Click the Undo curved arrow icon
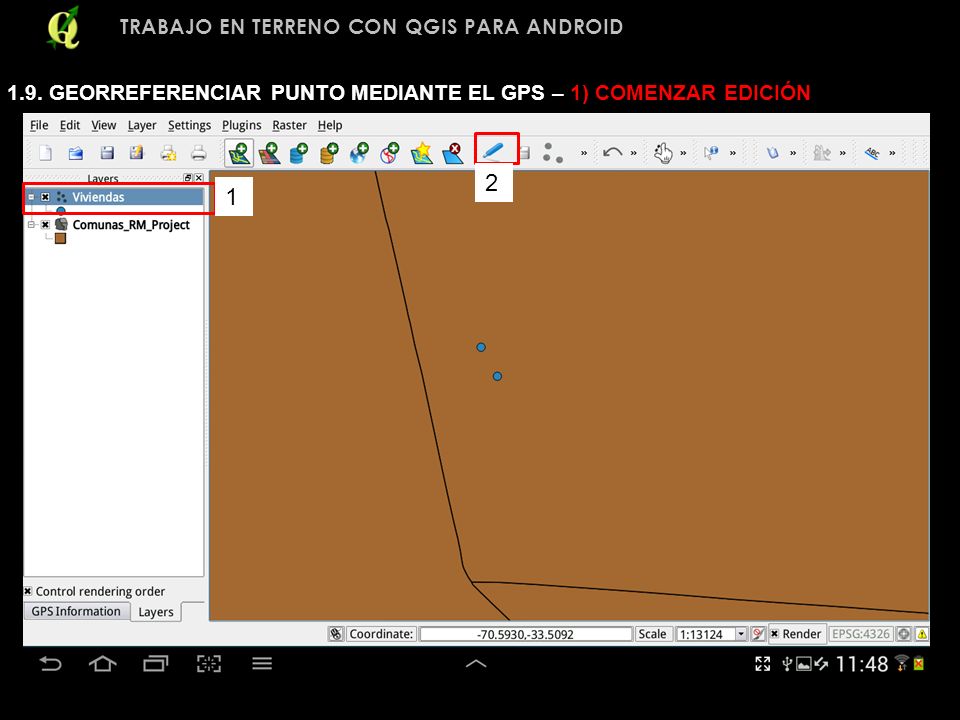Image resolution: width=960 pixels, height=720 pixels. 612,152
